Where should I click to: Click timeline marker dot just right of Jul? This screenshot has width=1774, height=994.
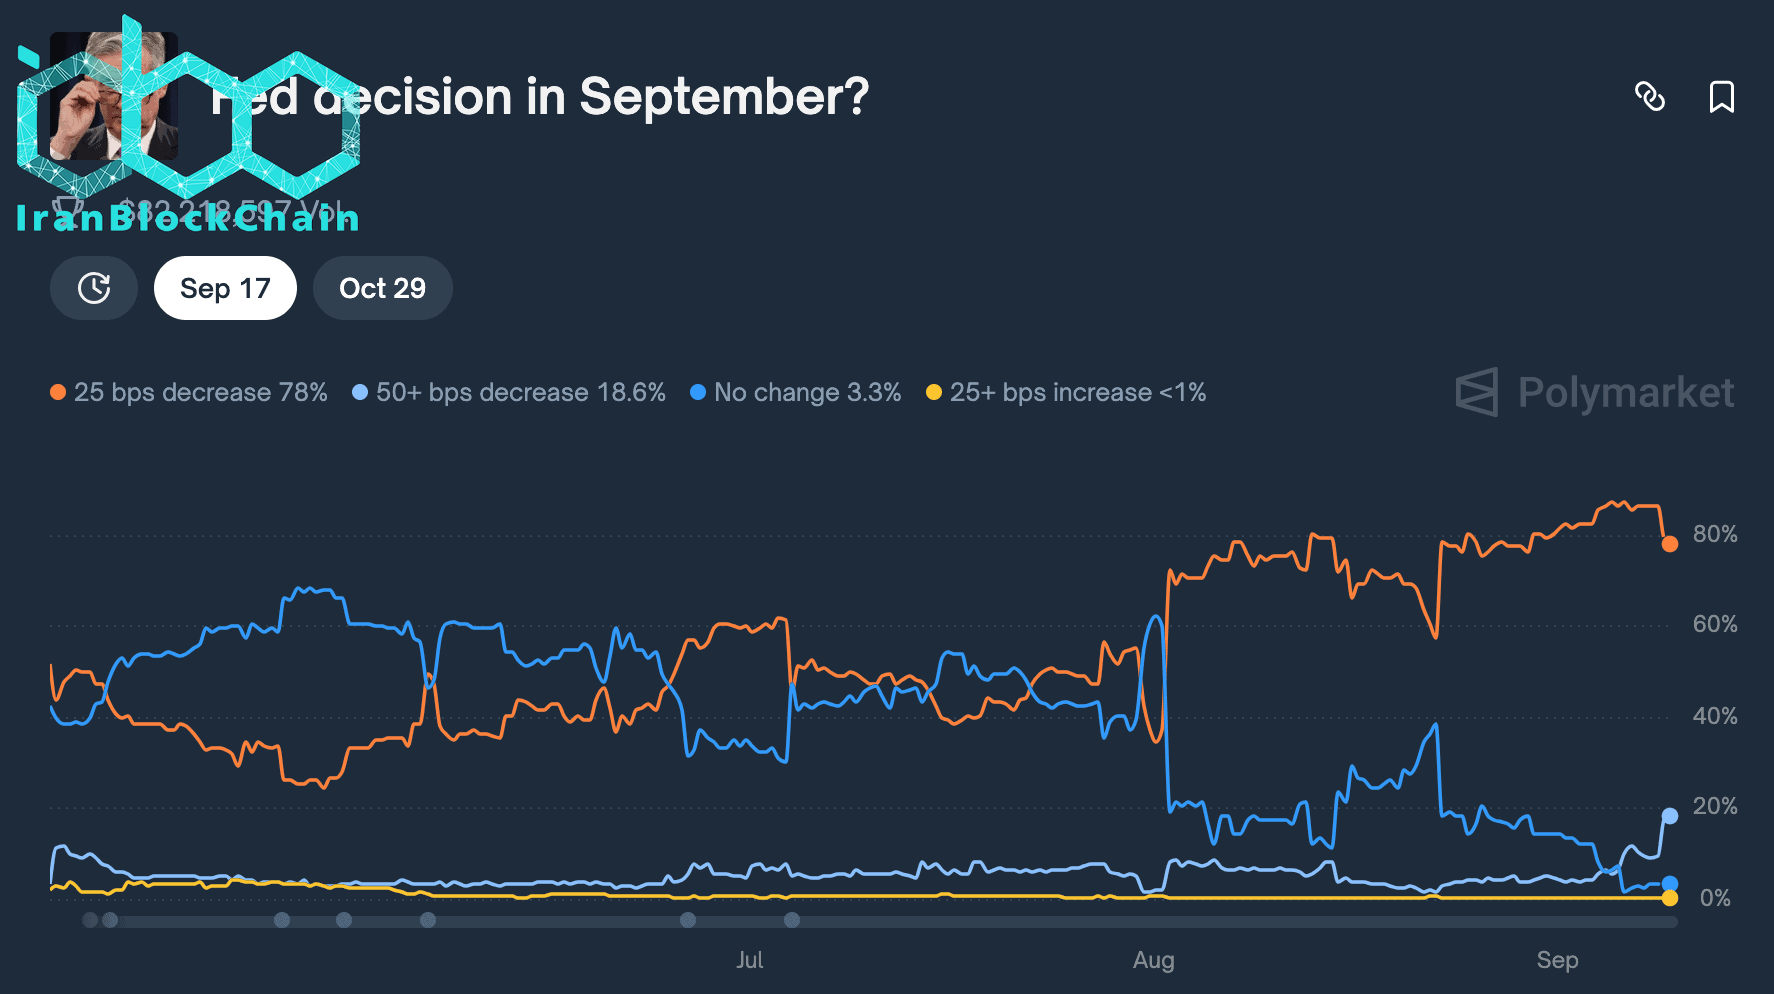point(792,920)
